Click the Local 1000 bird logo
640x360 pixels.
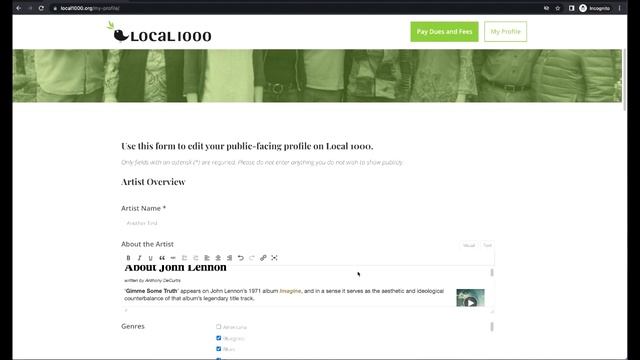tap(159, 32)
